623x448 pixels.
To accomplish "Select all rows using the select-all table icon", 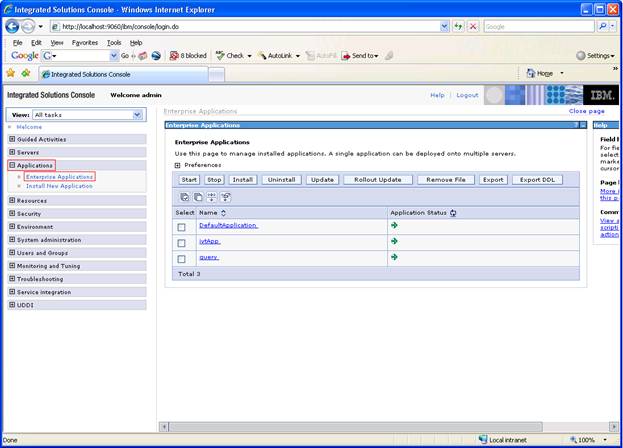I will (x=184, y=197).
